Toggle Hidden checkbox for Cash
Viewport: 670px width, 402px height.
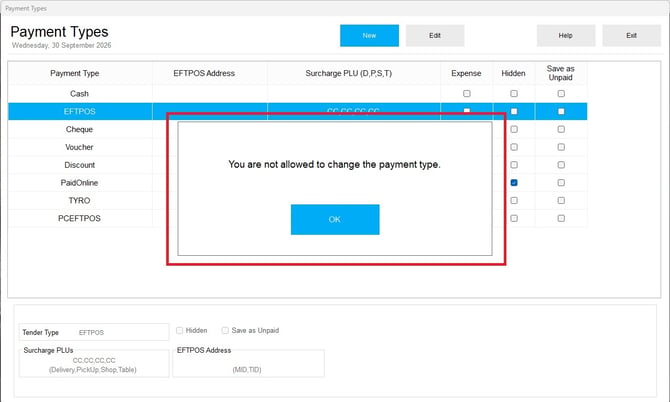point(514,94)
